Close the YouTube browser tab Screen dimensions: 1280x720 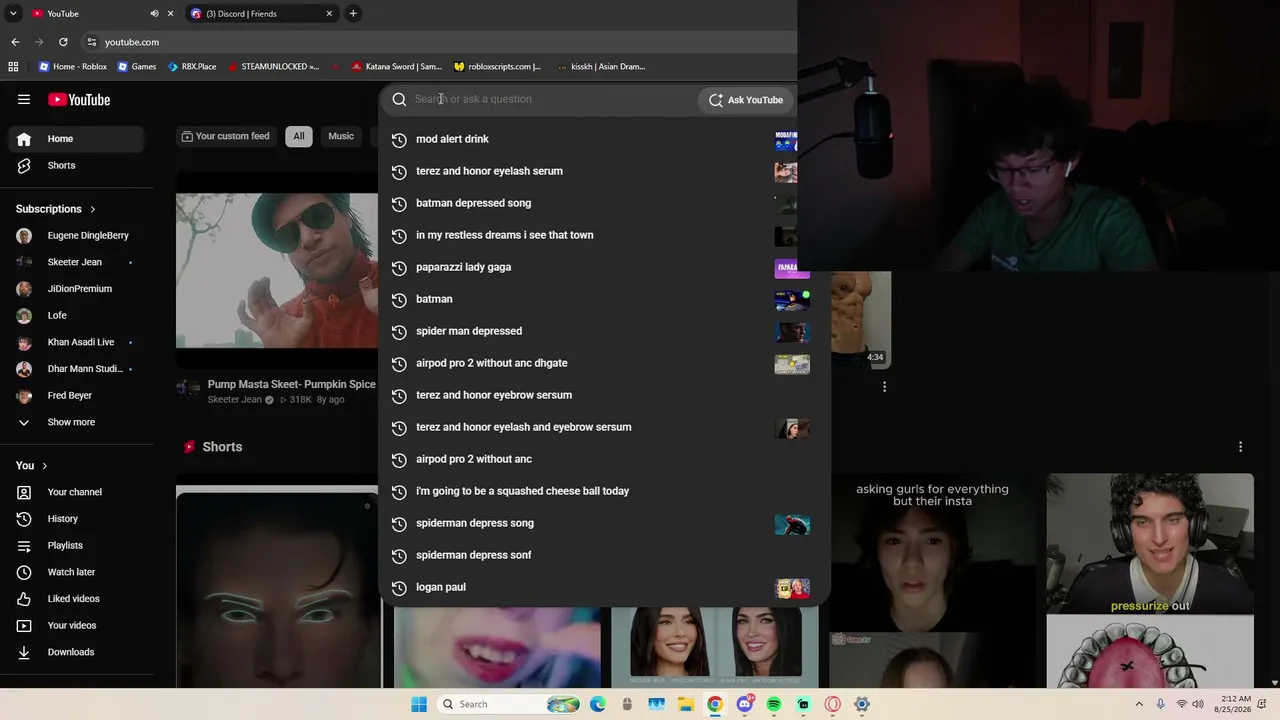click(x=170, y=14)
